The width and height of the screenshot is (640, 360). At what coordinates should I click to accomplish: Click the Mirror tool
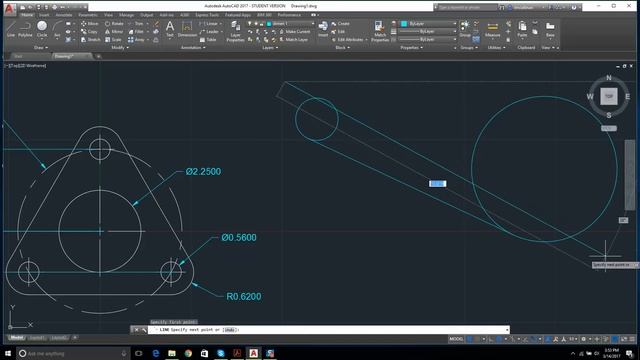coord(114,31)
